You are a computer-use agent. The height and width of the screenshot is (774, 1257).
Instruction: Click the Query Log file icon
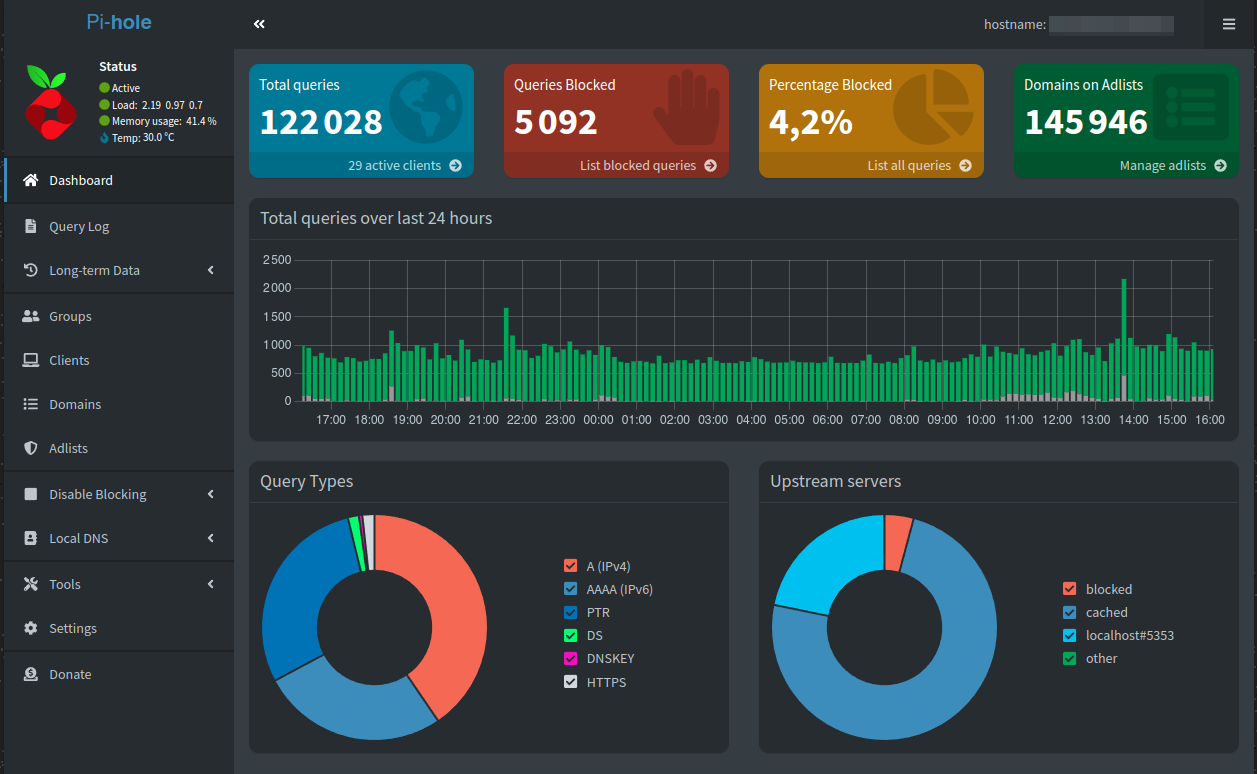coord(30,226)
